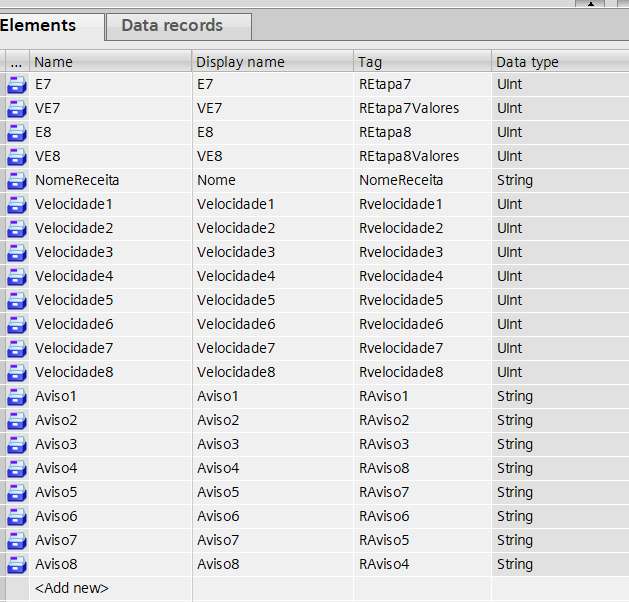Click the row icon for Aviso4
This screenshot has width=629, height=602.
point(16,469)
